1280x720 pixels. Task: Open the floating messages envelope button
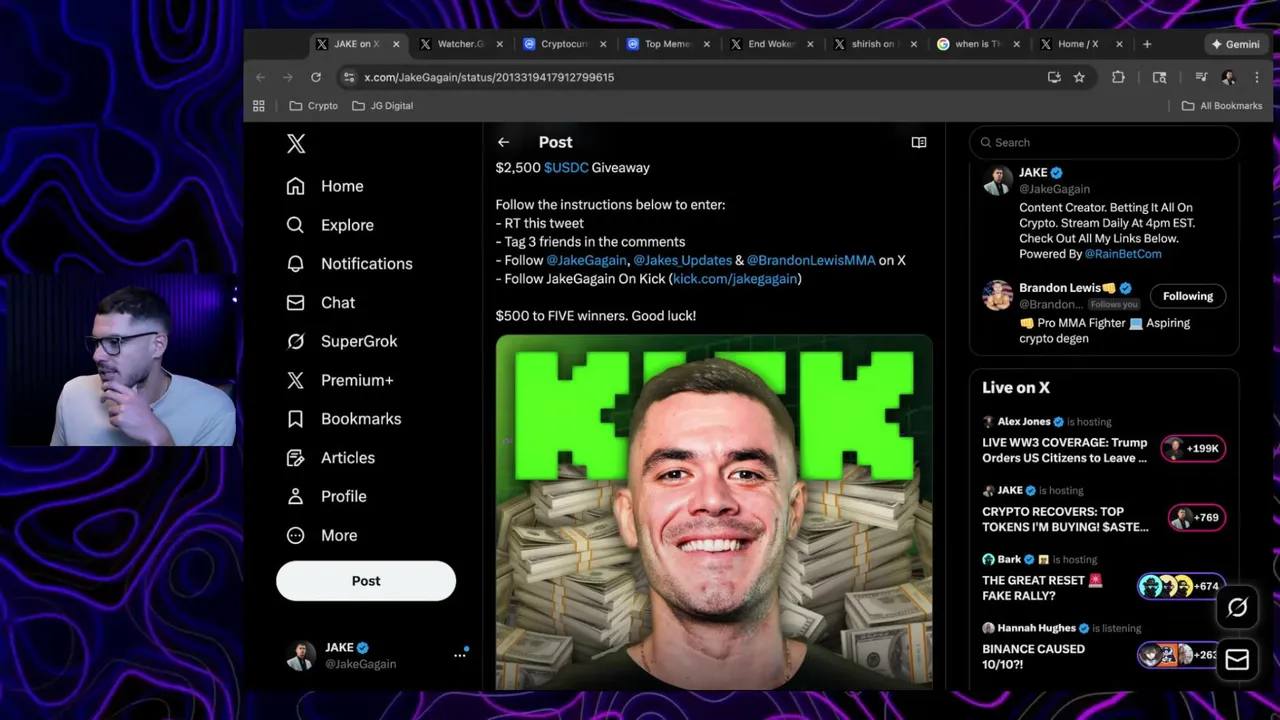pos(1237,659)
